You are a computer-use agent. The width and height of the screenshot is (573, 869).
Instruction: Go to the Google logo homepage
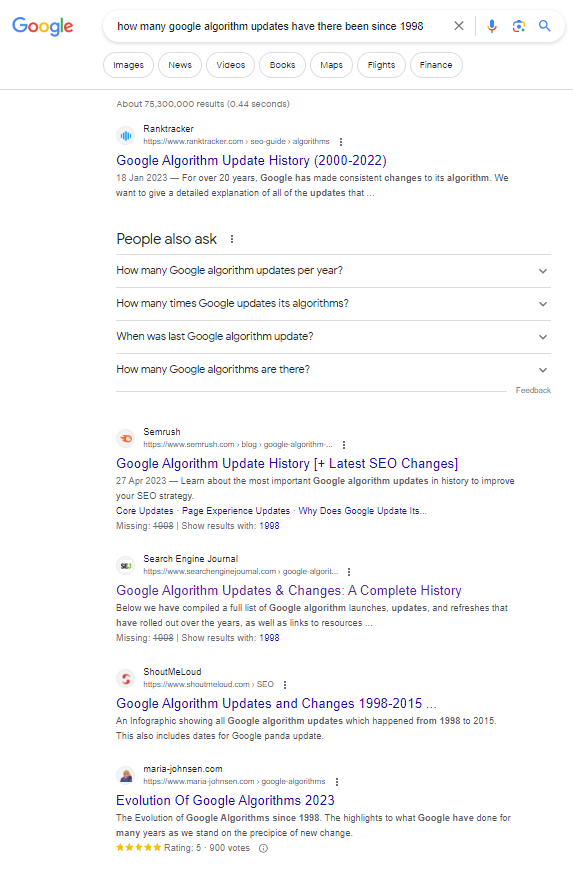(43, 26)
